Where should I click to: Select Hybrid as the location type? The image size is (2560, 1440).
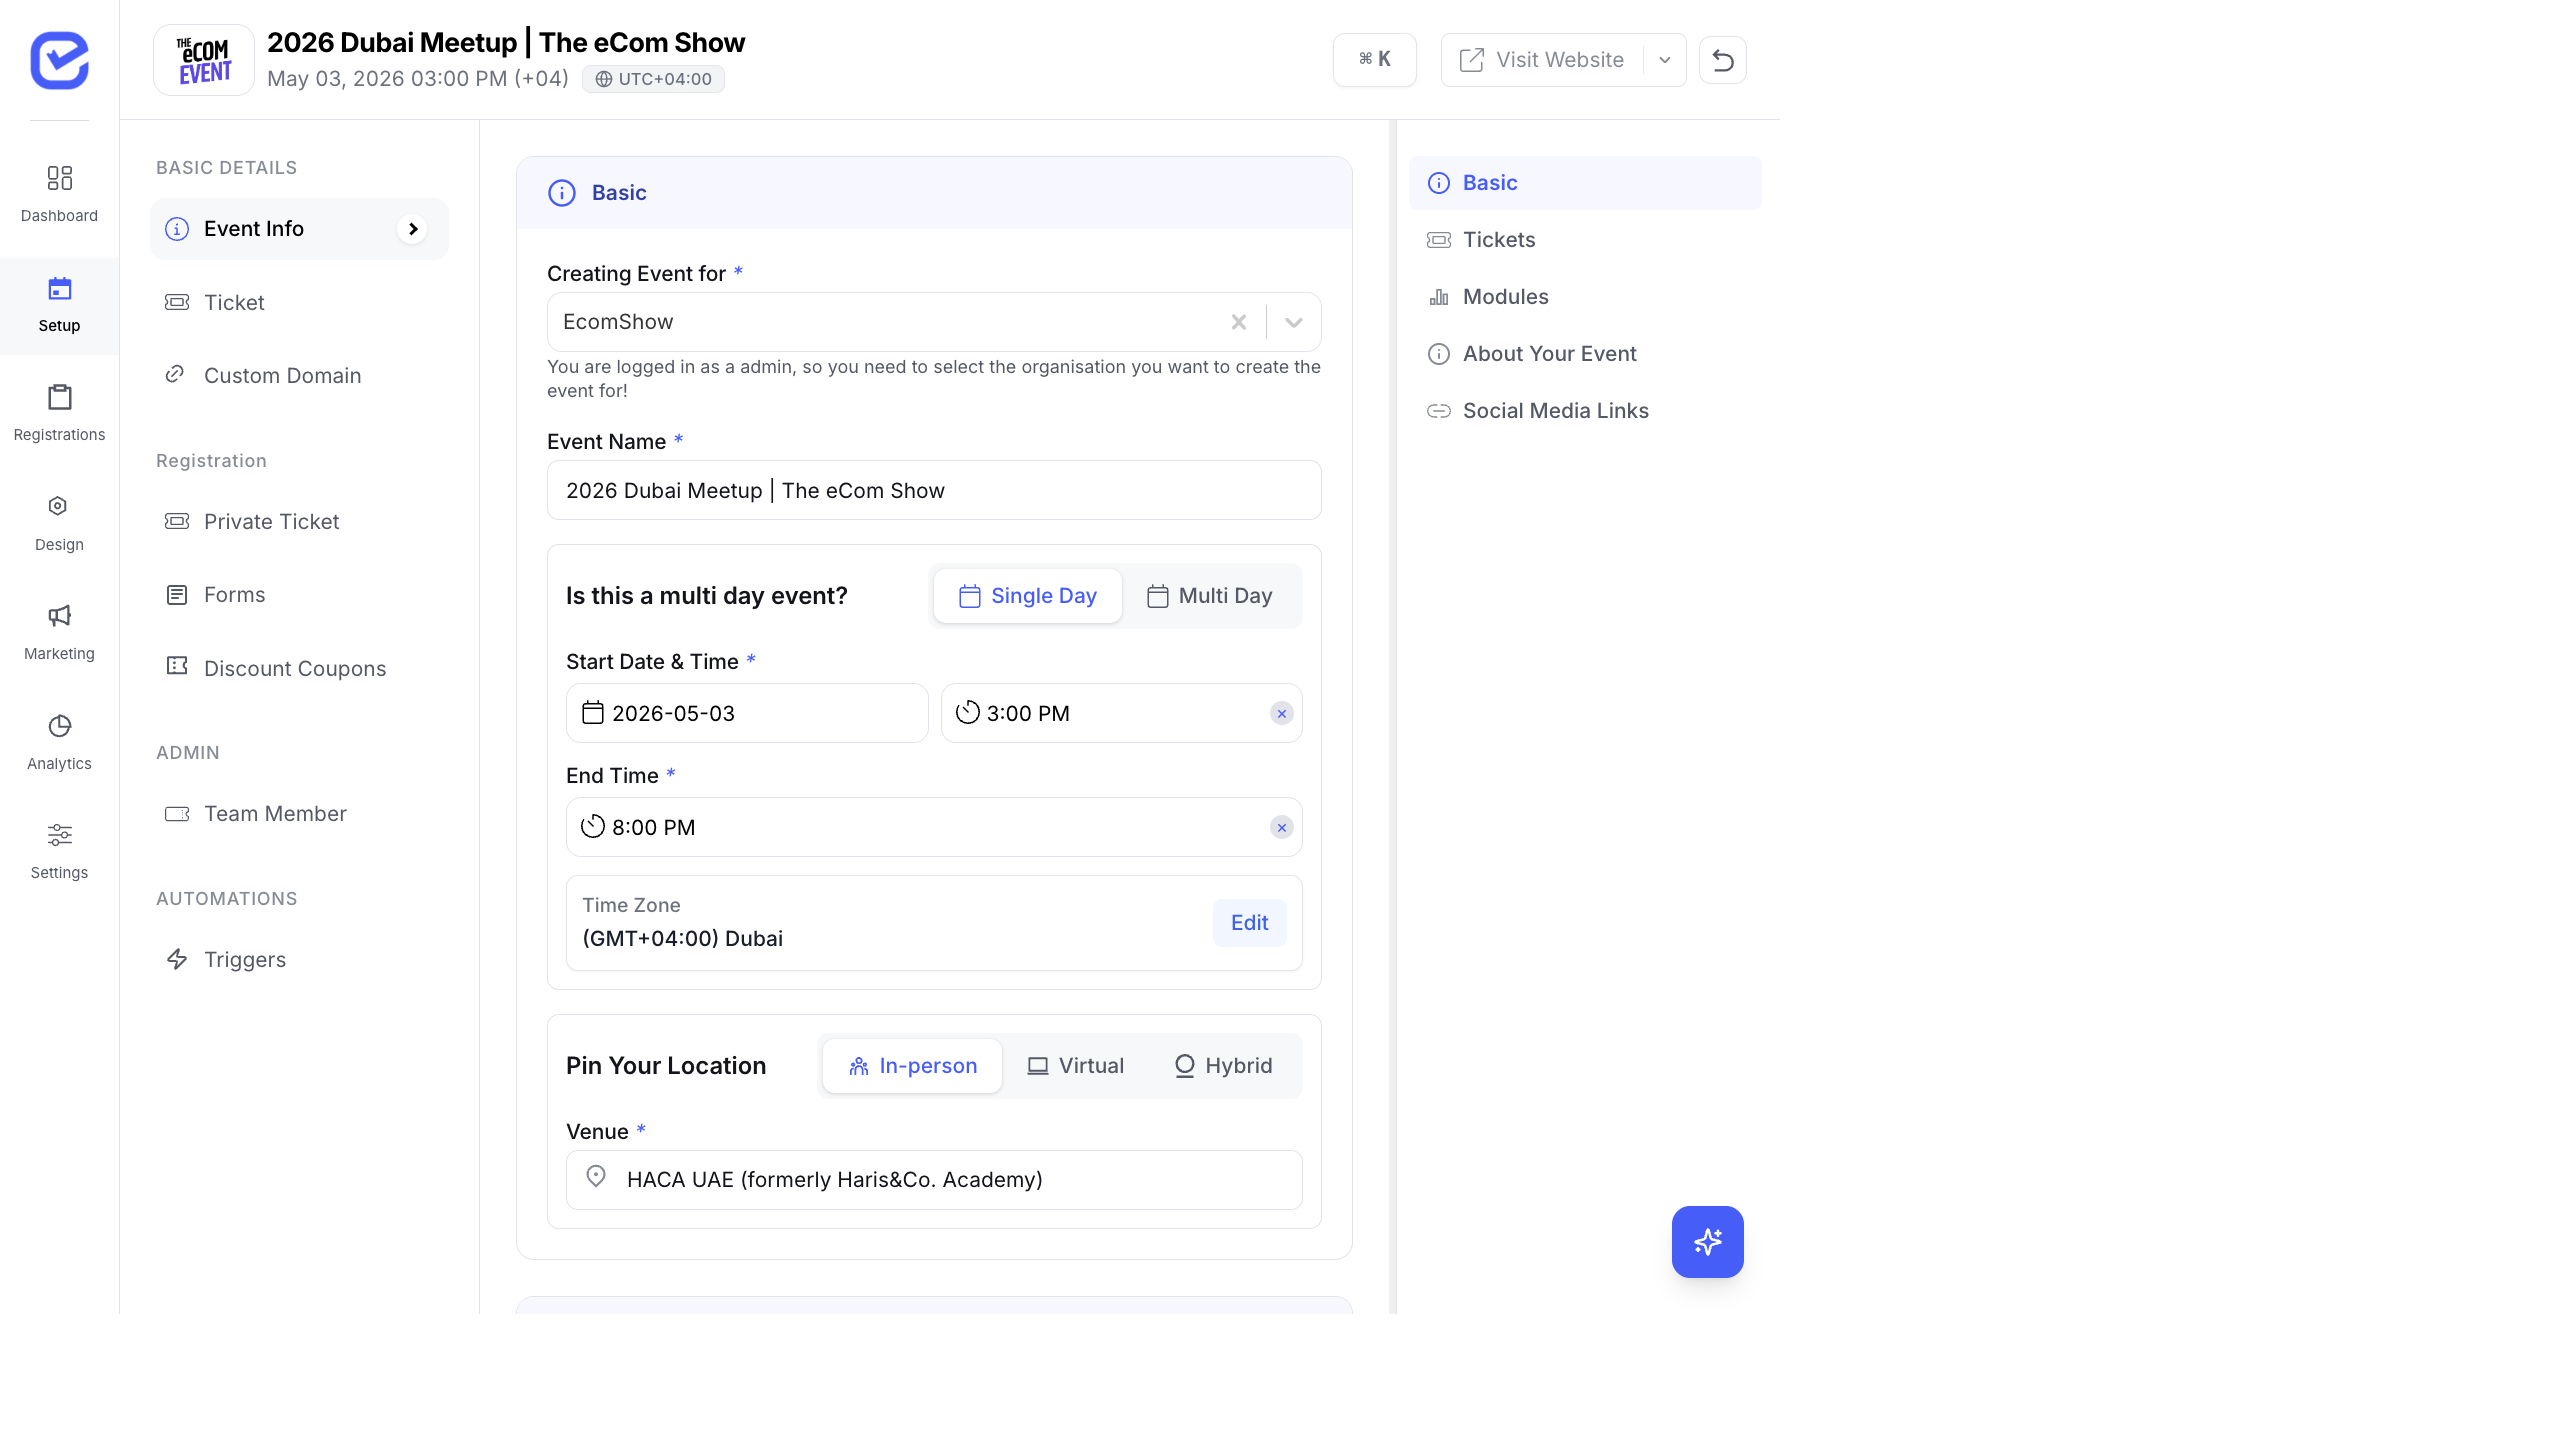pyautogui.click(x=1222, y=1065)
